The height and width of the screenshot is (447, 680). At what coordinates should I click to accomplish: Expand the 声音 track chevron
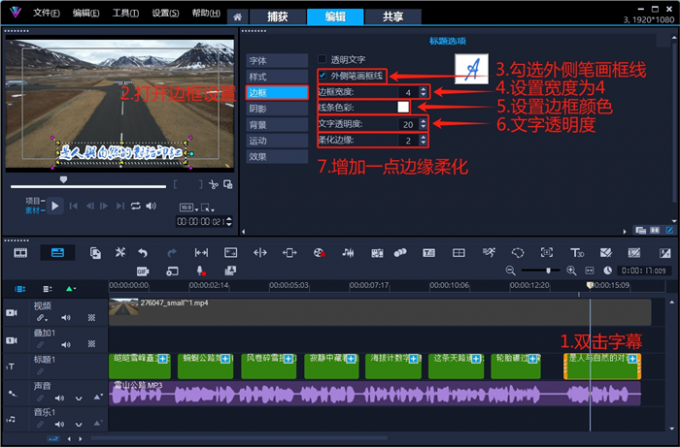tap(78, 398)
